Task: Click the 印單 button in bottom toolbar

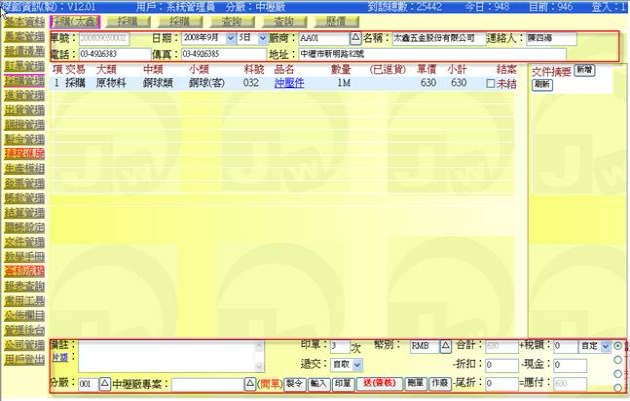Action: click(x=343, y=383)
